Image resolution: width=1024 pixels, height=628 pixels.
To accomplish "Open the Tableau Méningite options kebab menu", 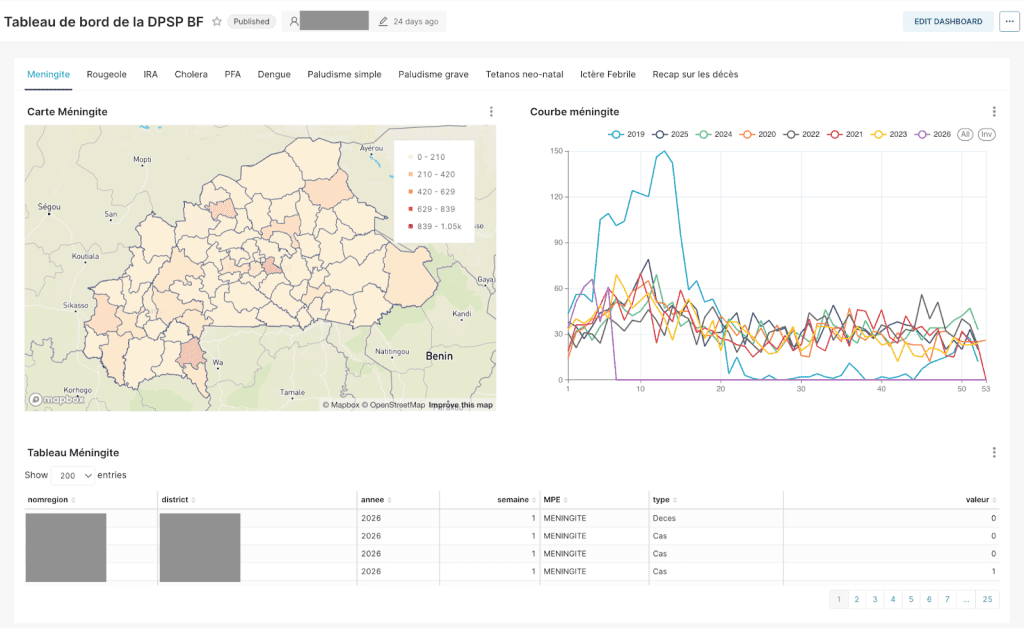I will coord(994,452).
